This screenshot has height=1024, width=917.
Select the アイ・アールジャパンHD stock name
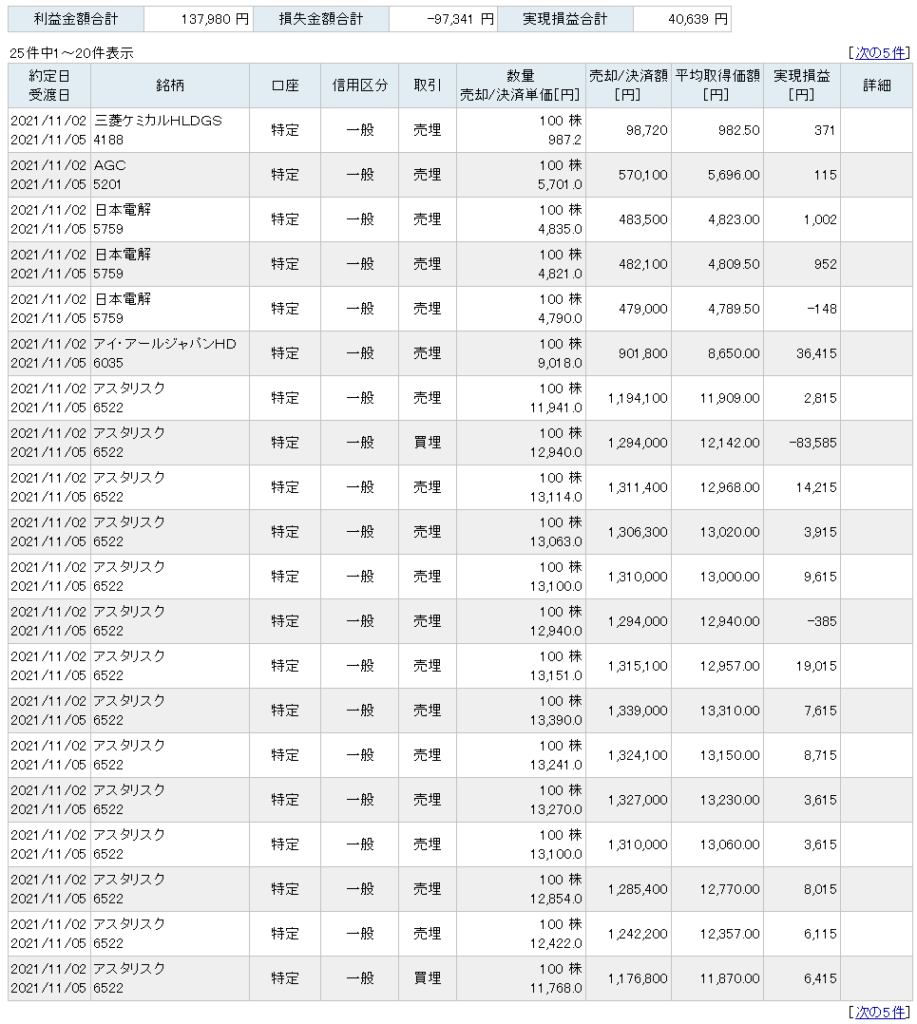tap(165, 344)
